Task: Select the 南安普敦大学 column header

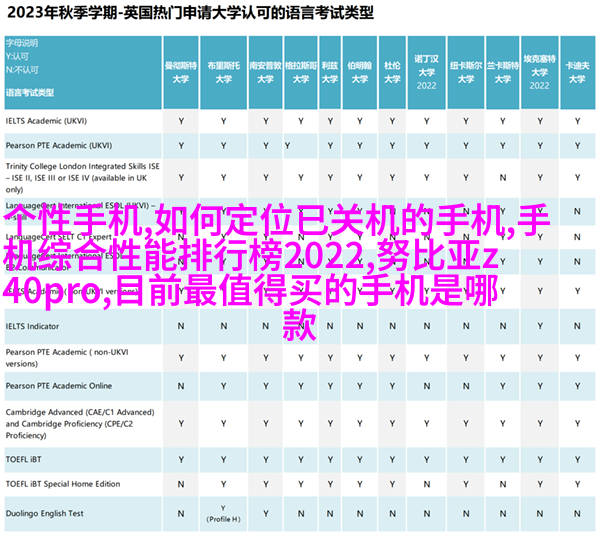Action: pos(266,73)
